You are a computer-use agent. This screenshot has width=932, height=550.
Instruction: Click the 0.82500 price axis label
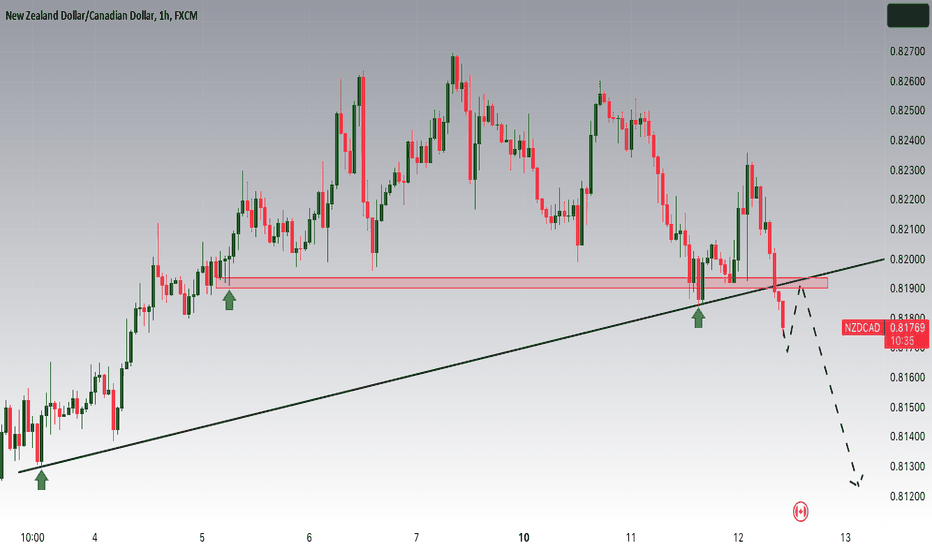pyautogui.click(x=907, y=111)
